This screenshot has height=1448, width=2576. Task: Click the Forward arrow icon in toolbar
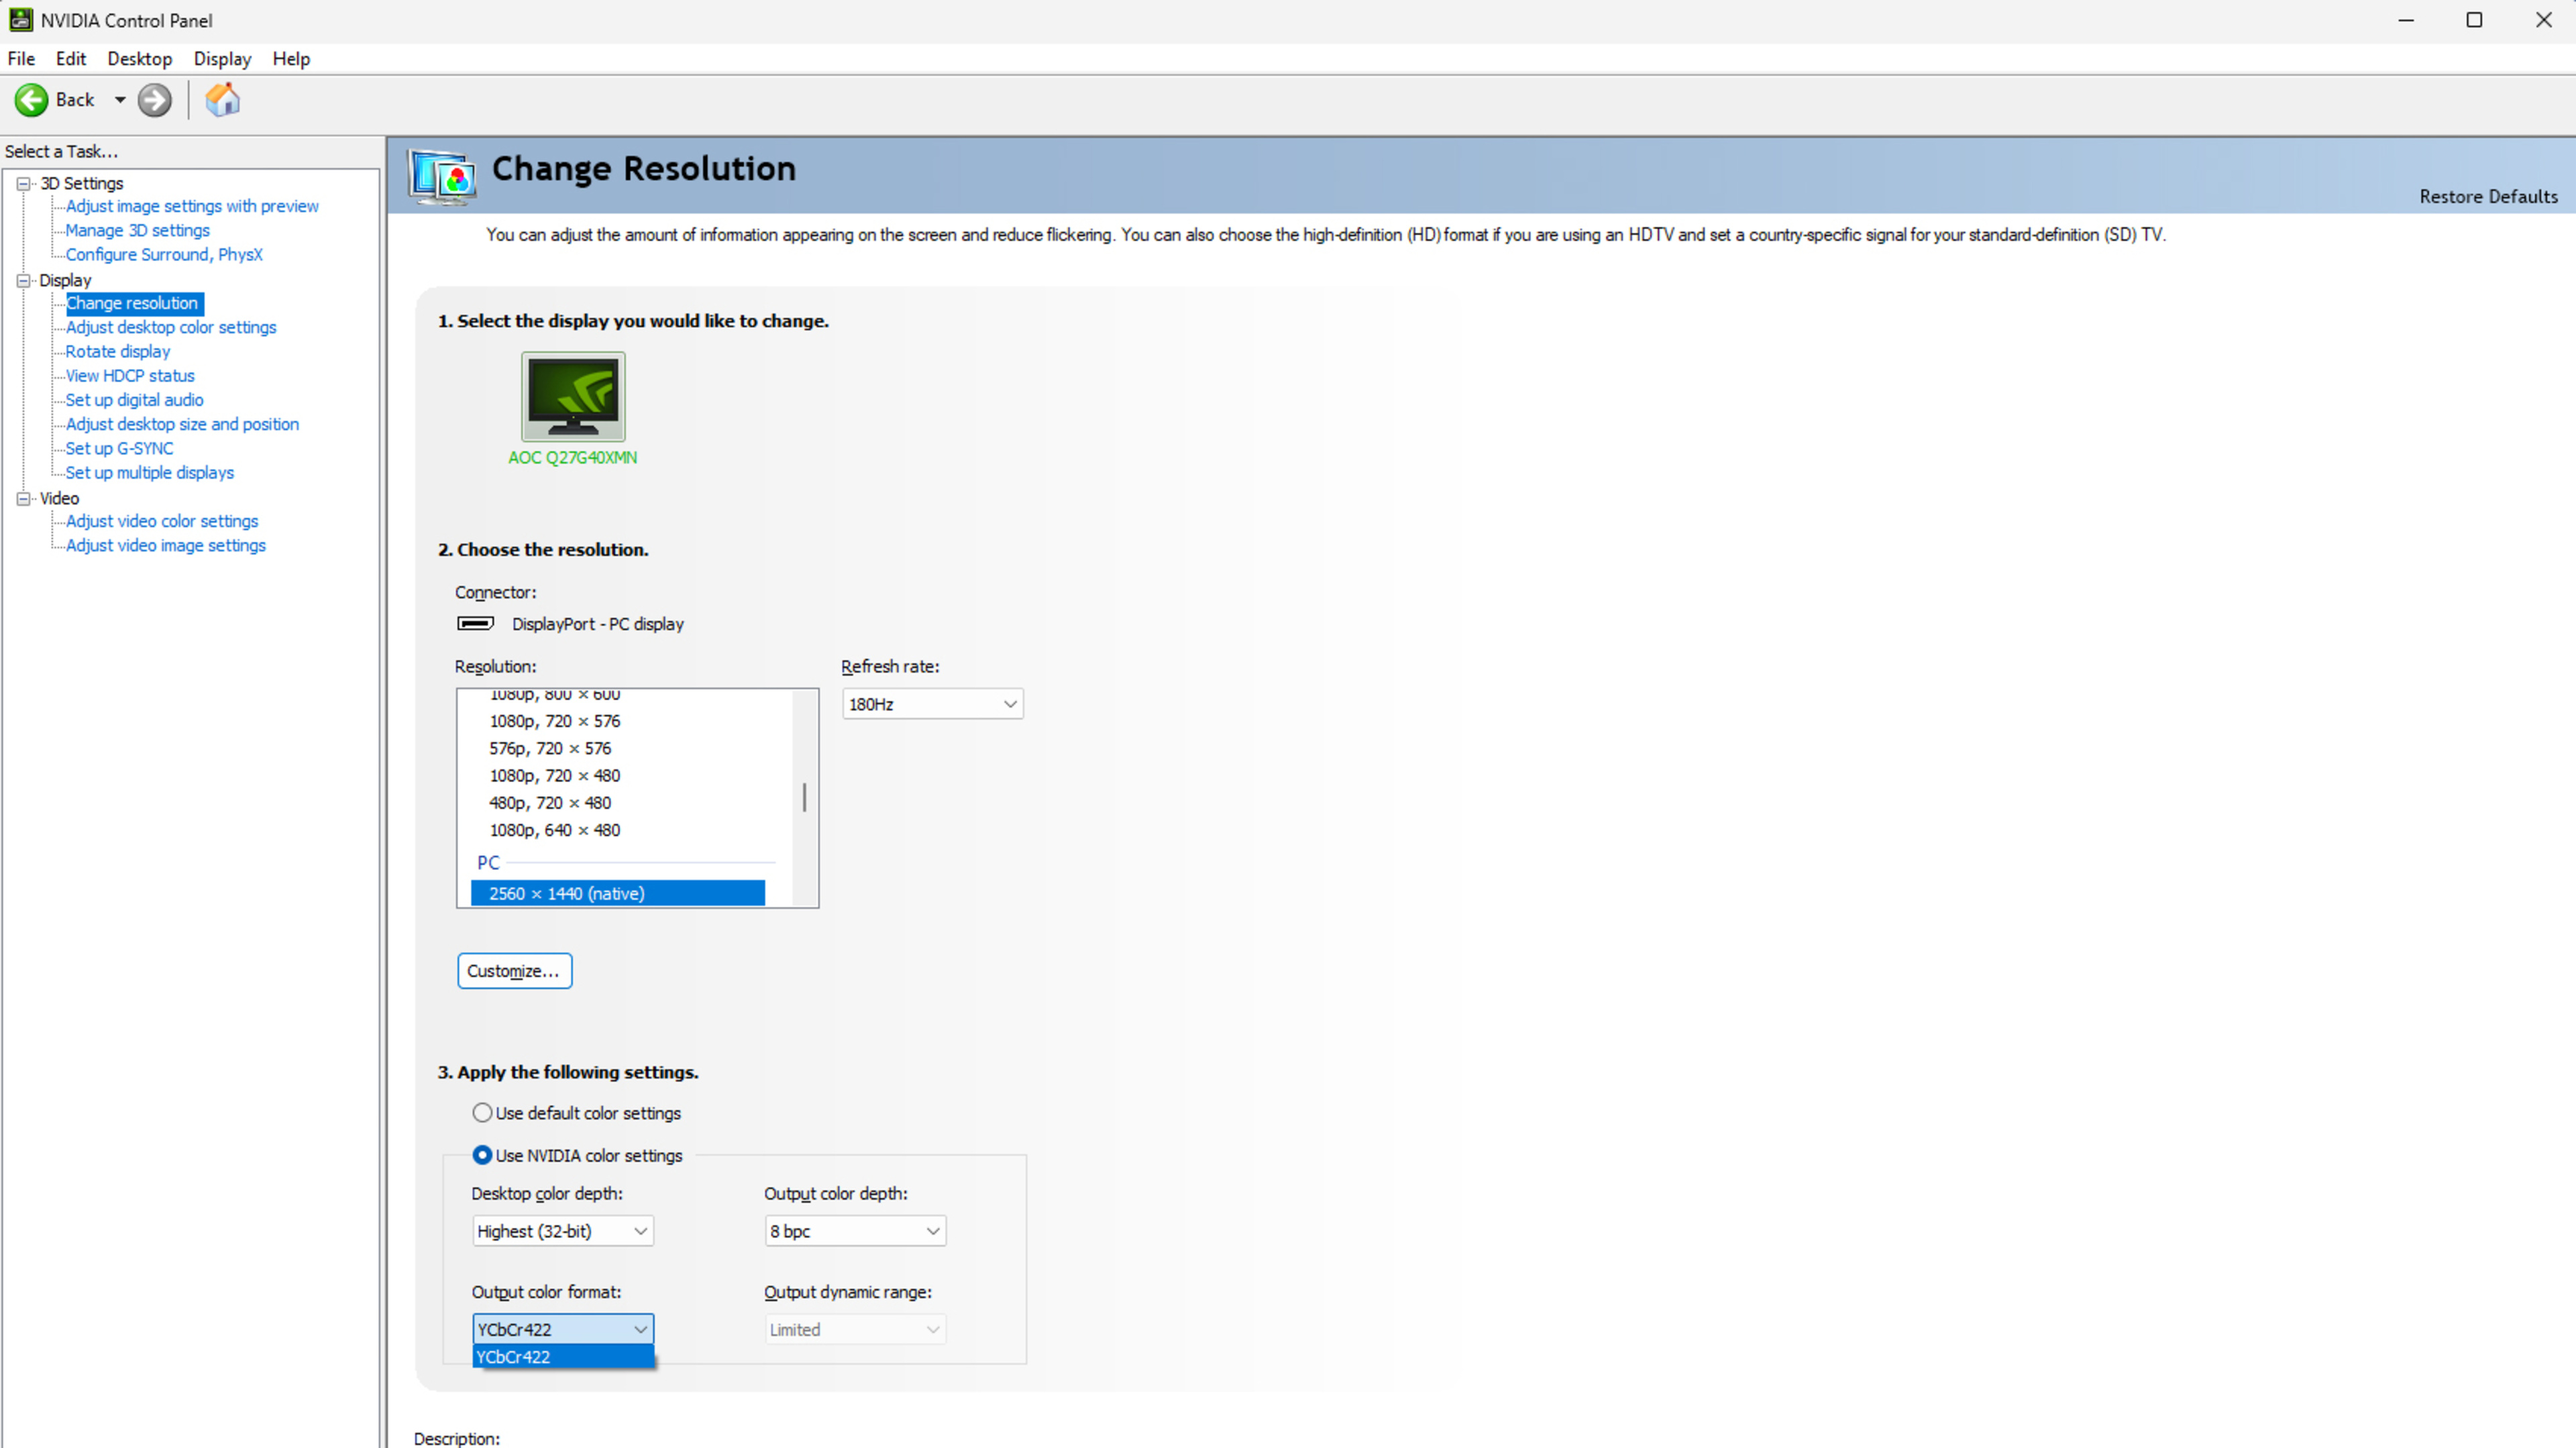pyautogui.click(x=154, y=100)
